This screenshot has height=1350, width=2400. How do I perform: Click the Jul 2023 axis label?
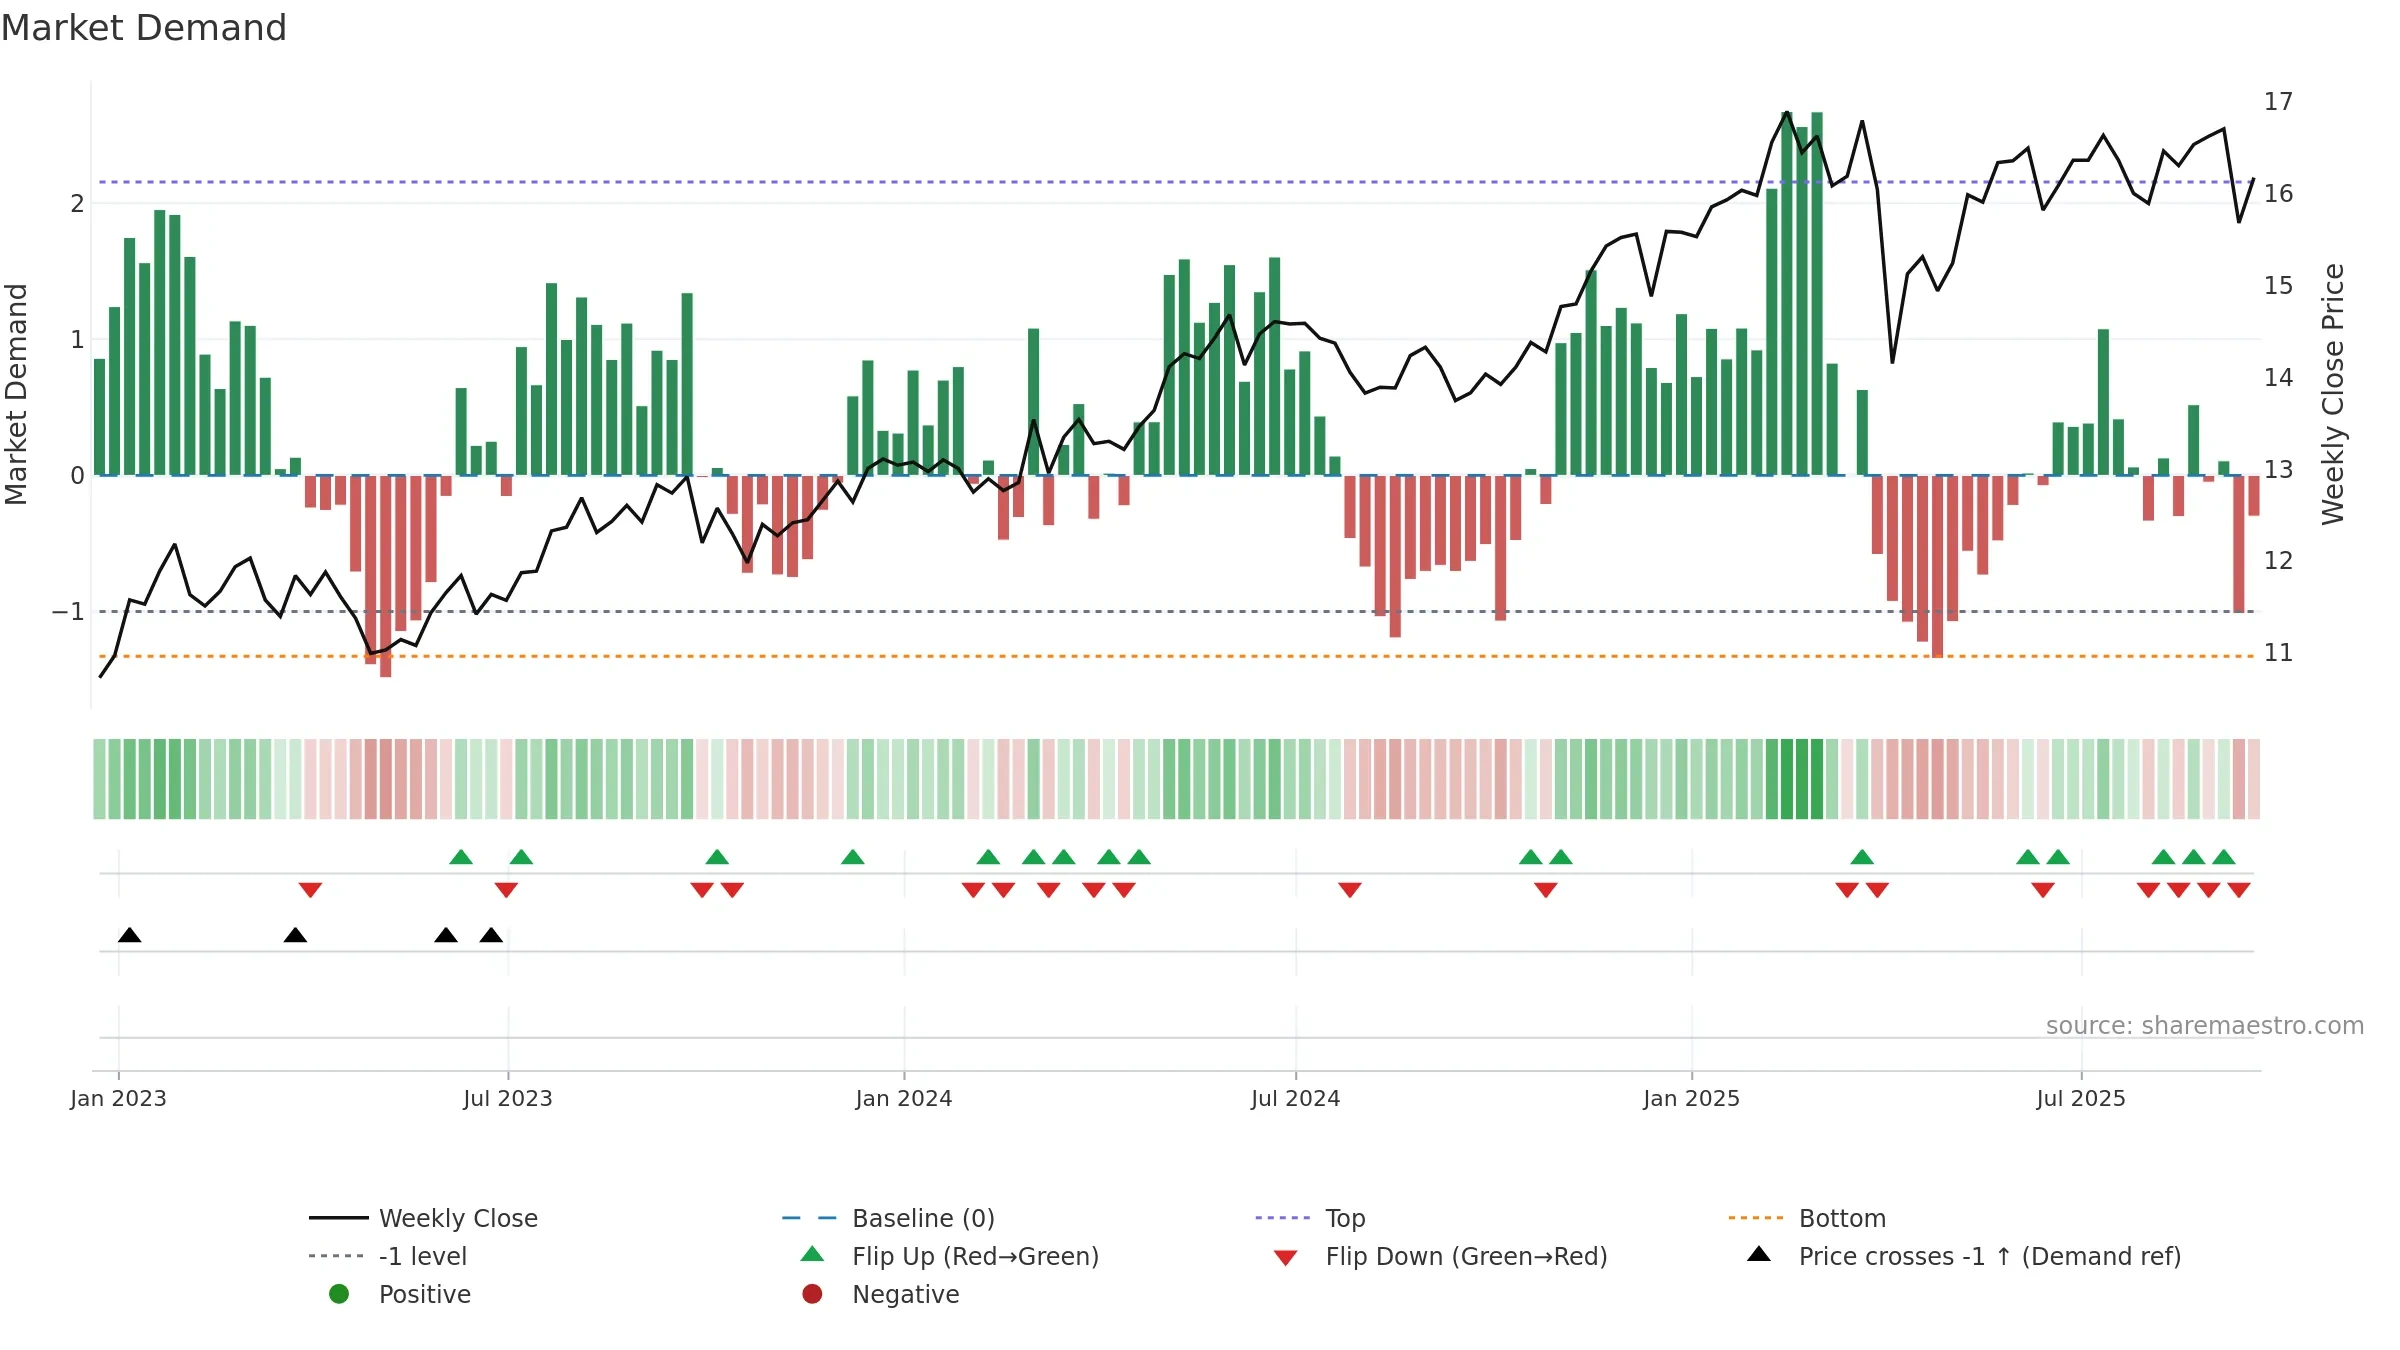[x=507, y=1098]
